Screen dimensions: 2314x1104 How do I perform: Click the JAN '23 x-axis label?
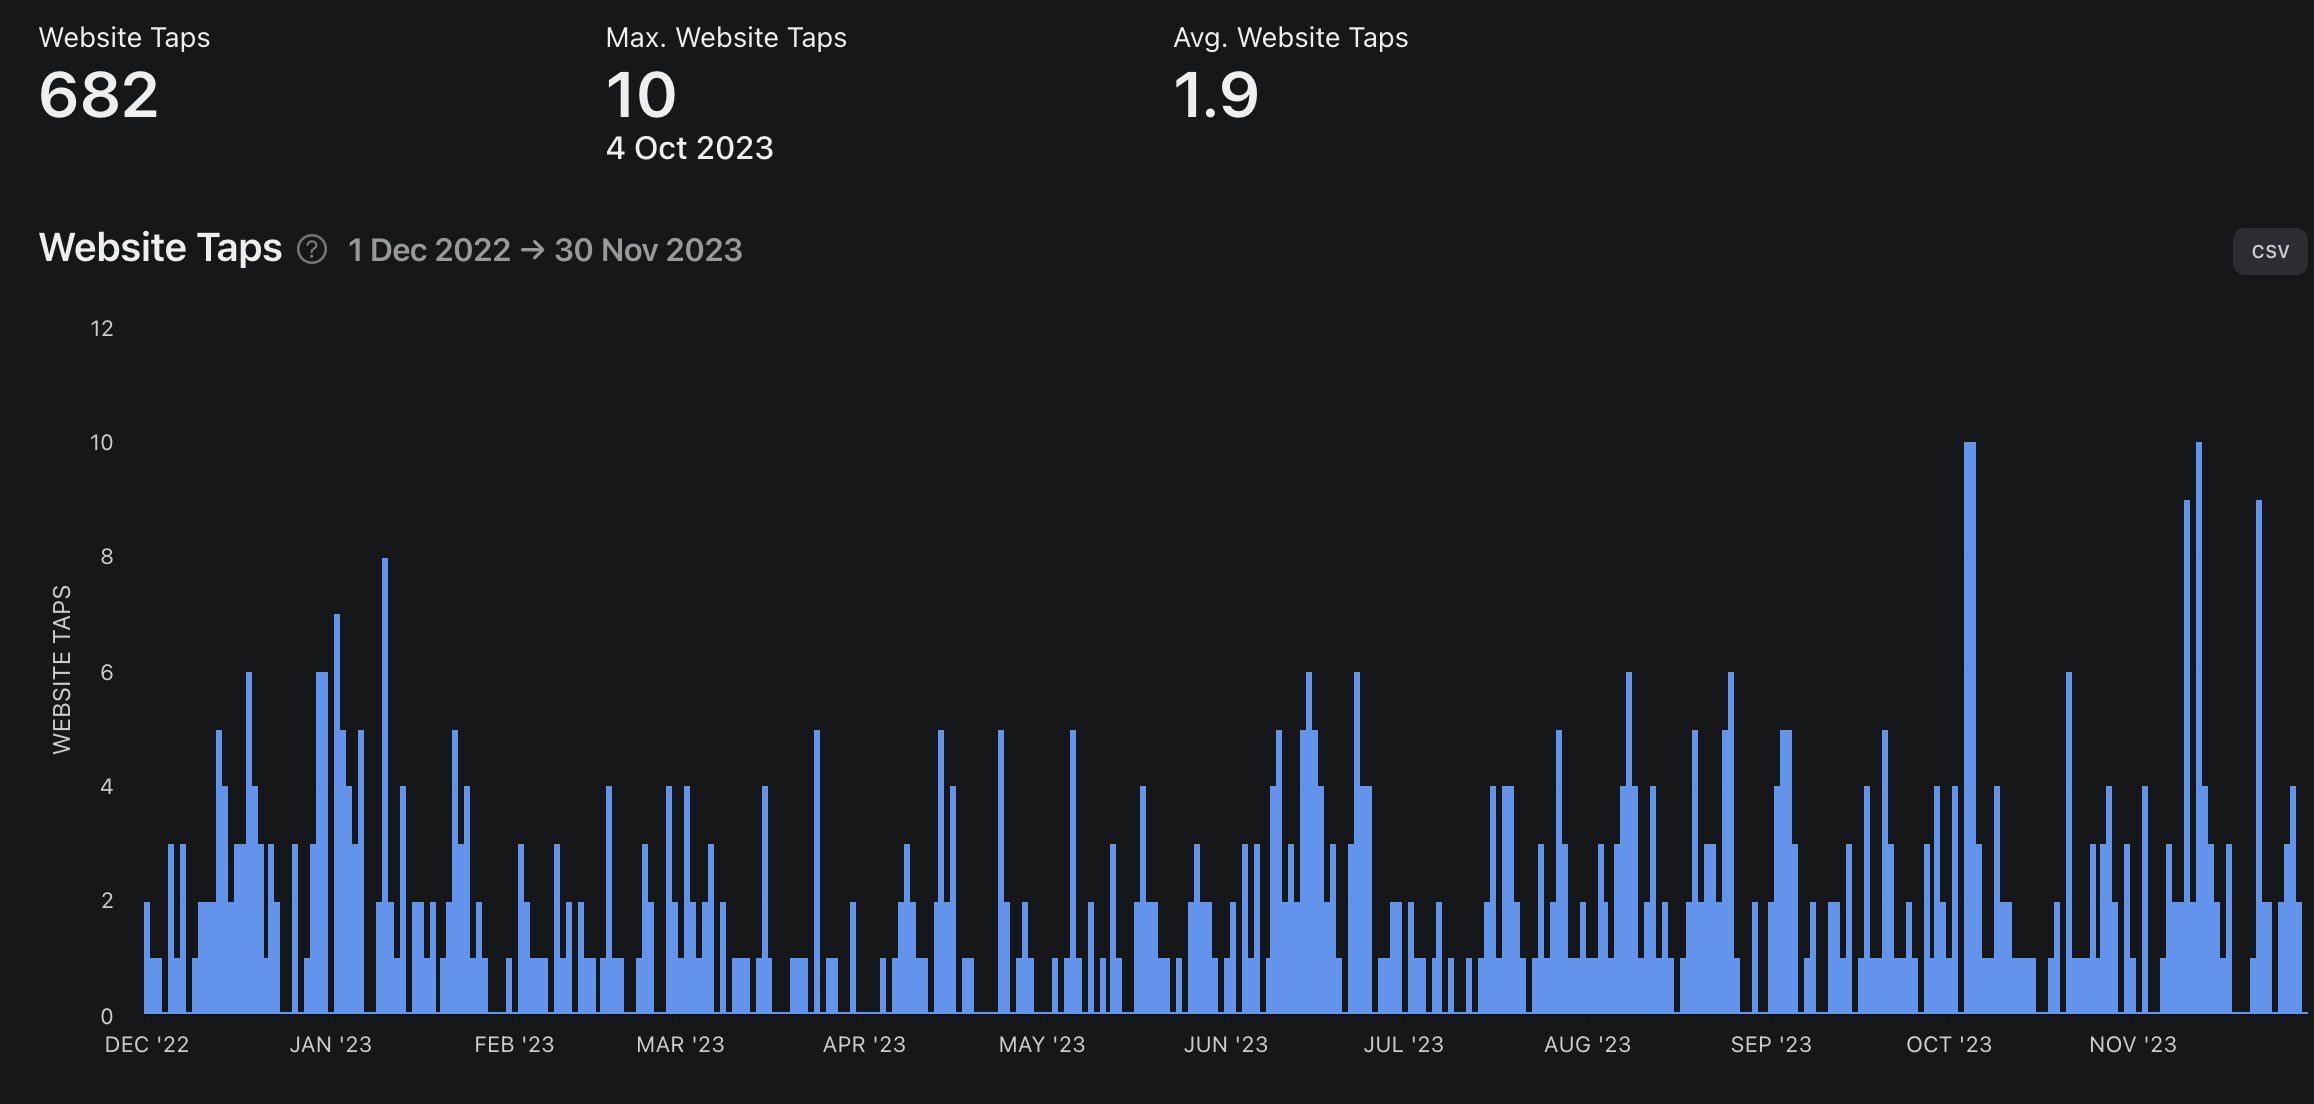pos(330,1045)
